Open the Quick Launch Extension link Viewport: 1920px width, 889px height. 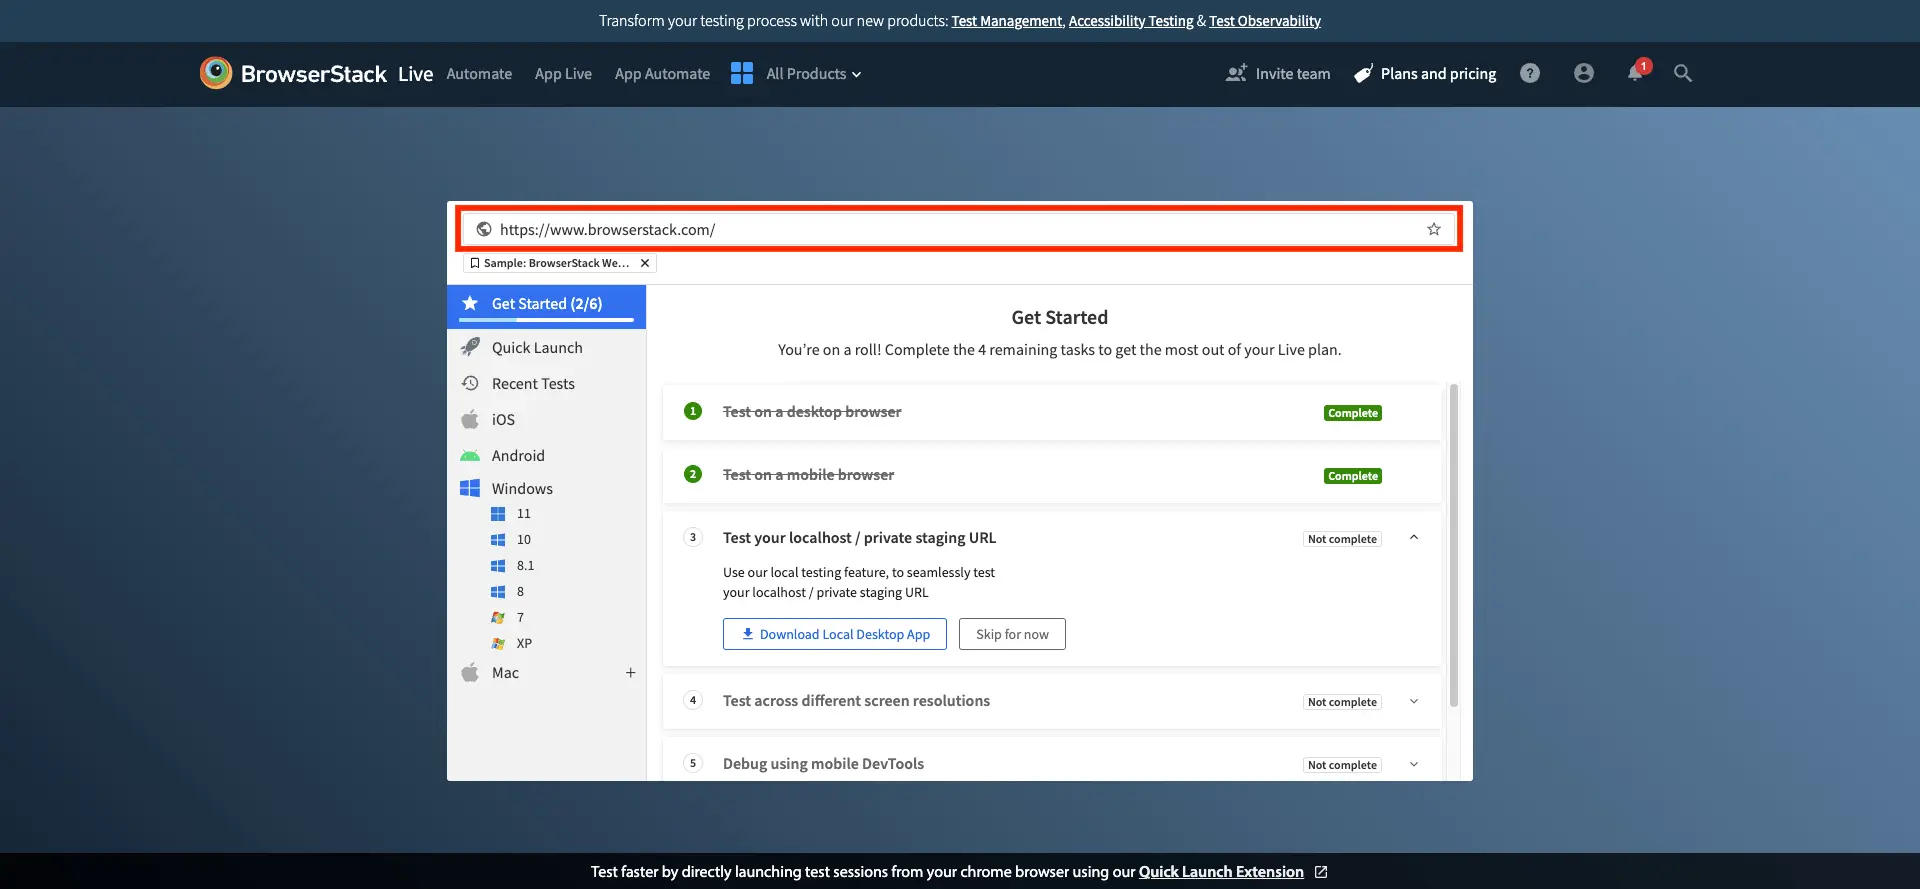click(x=1221, y=872)
